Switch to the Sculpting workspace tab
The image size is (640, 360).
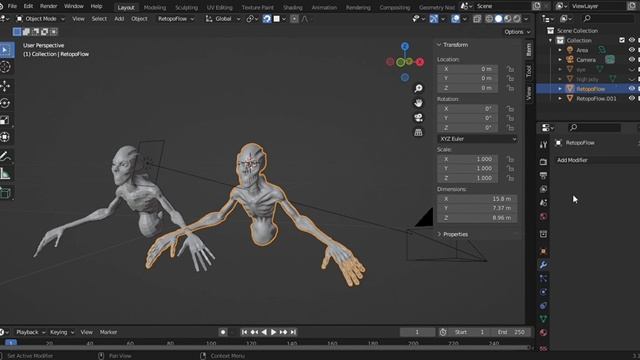(186, 7)
